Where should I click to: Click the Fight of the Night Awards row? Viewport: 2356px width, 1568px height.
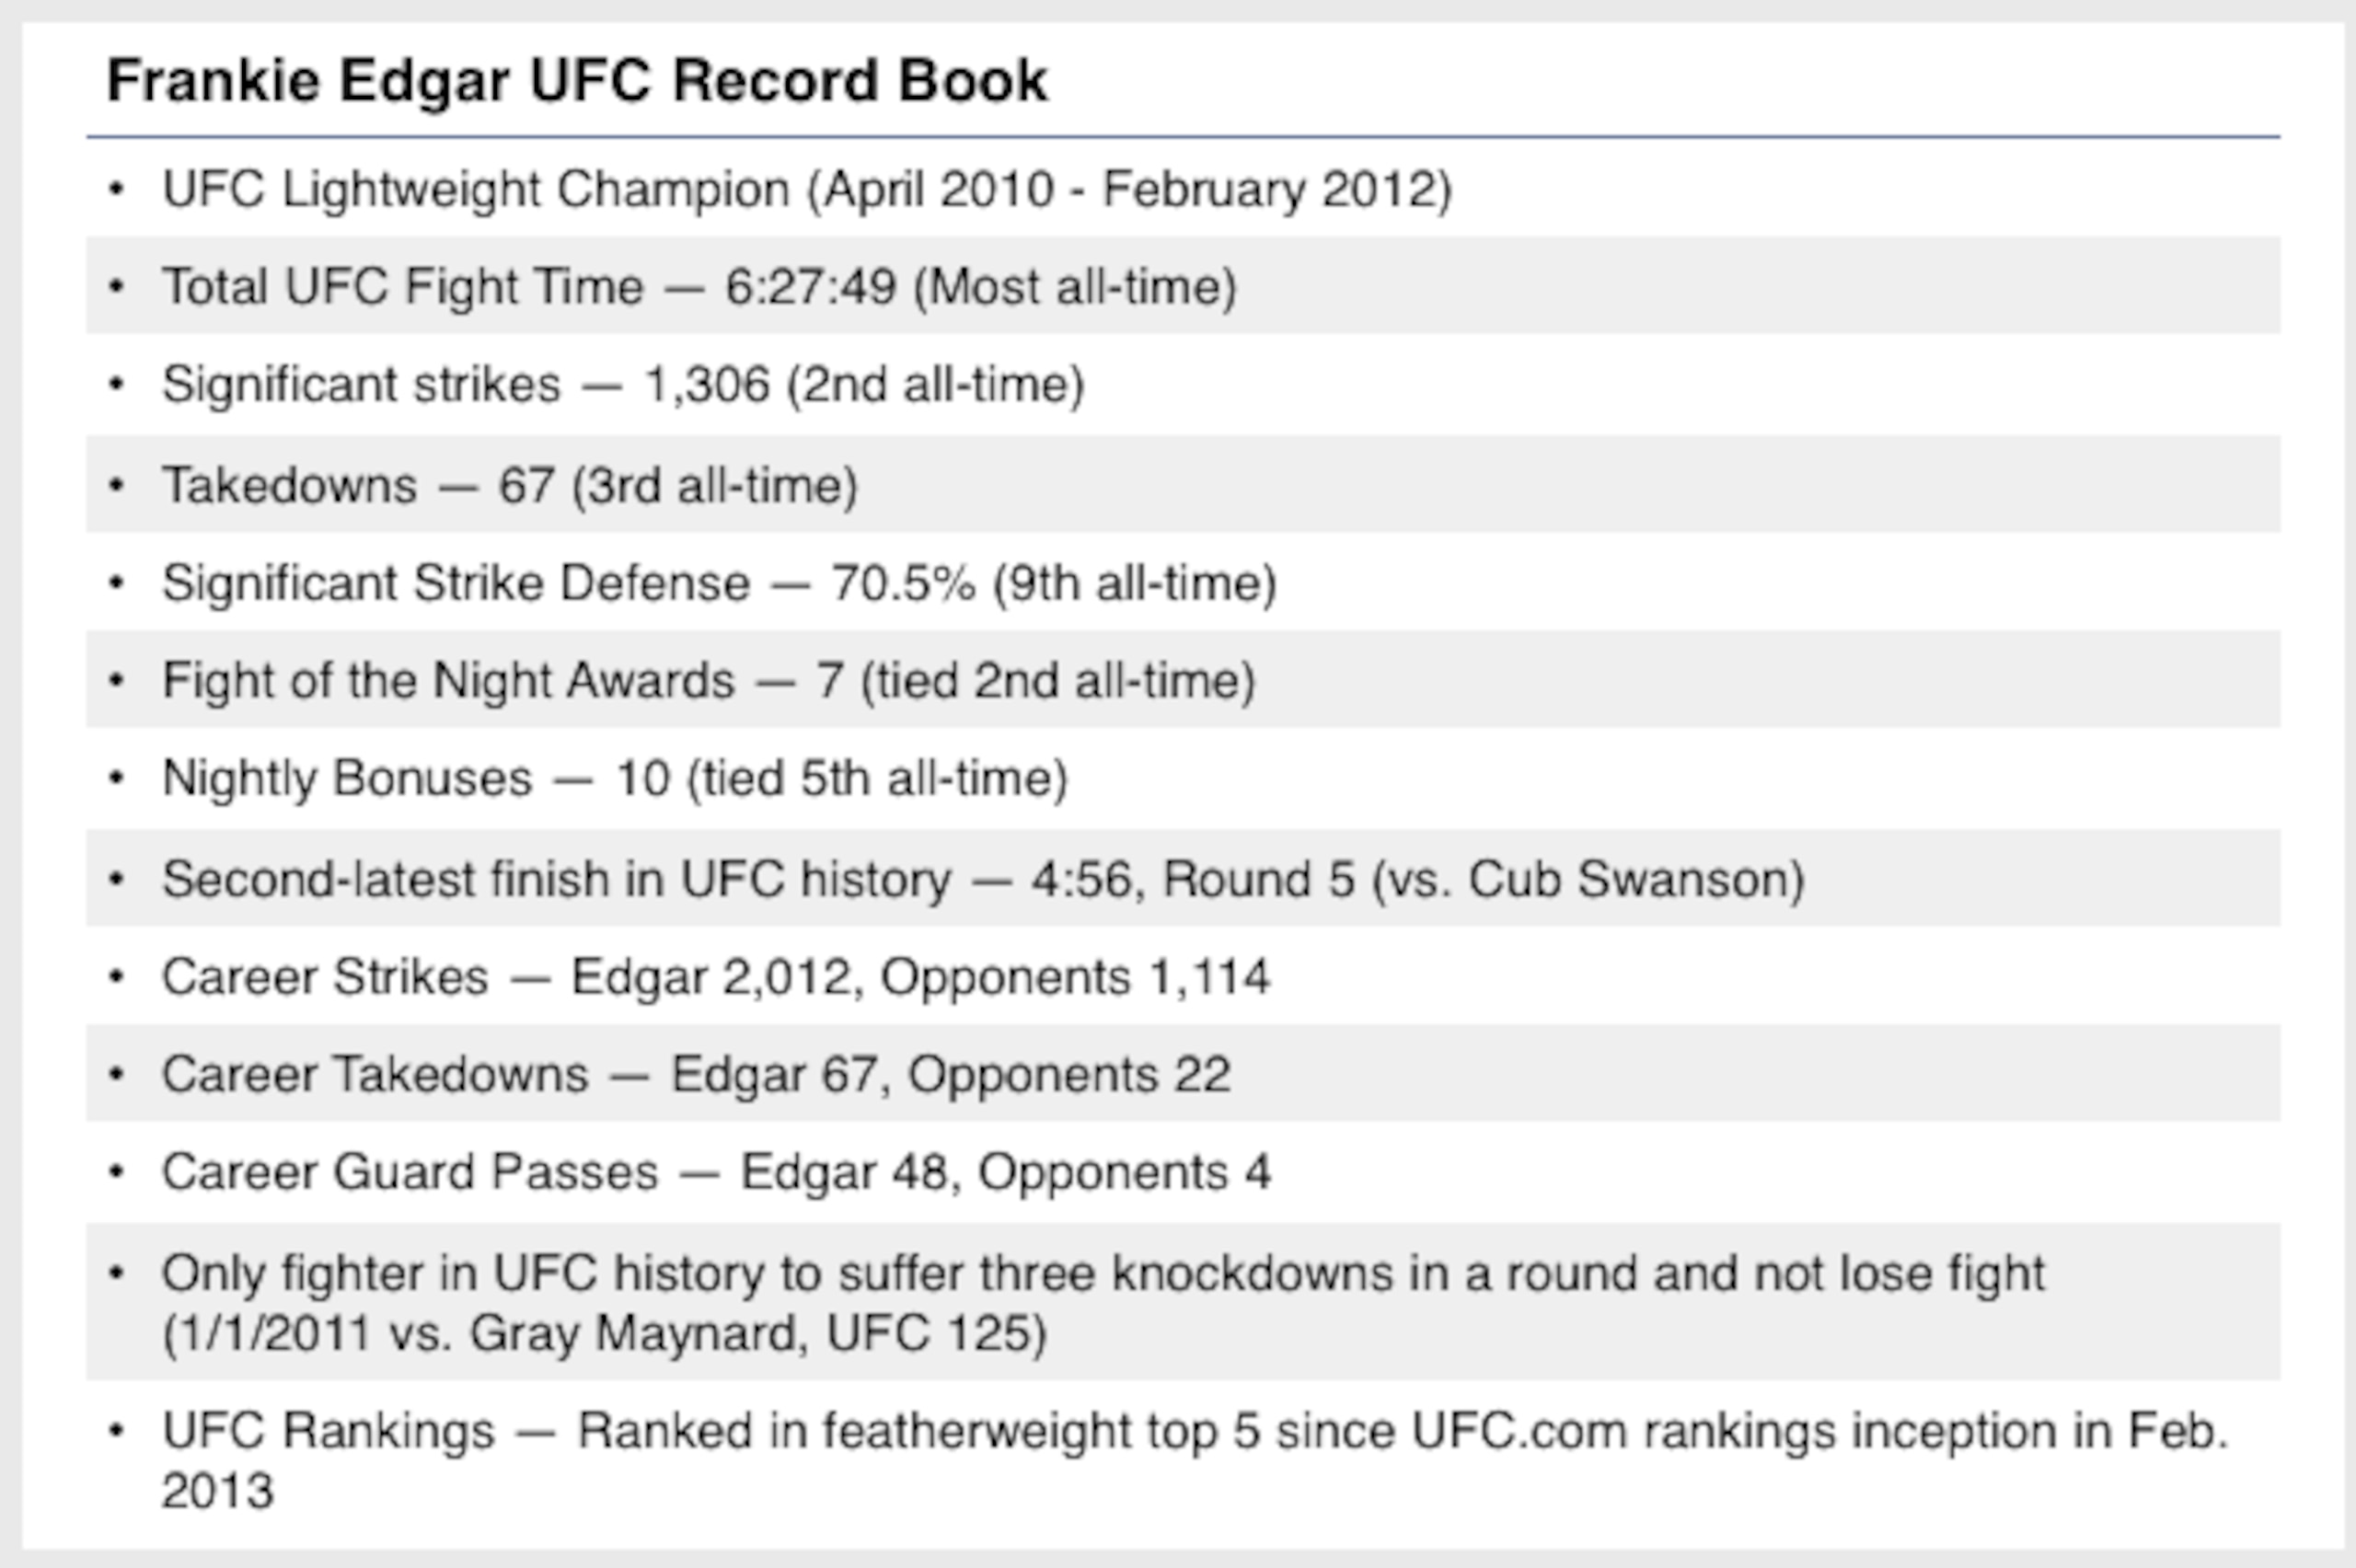1183,680
